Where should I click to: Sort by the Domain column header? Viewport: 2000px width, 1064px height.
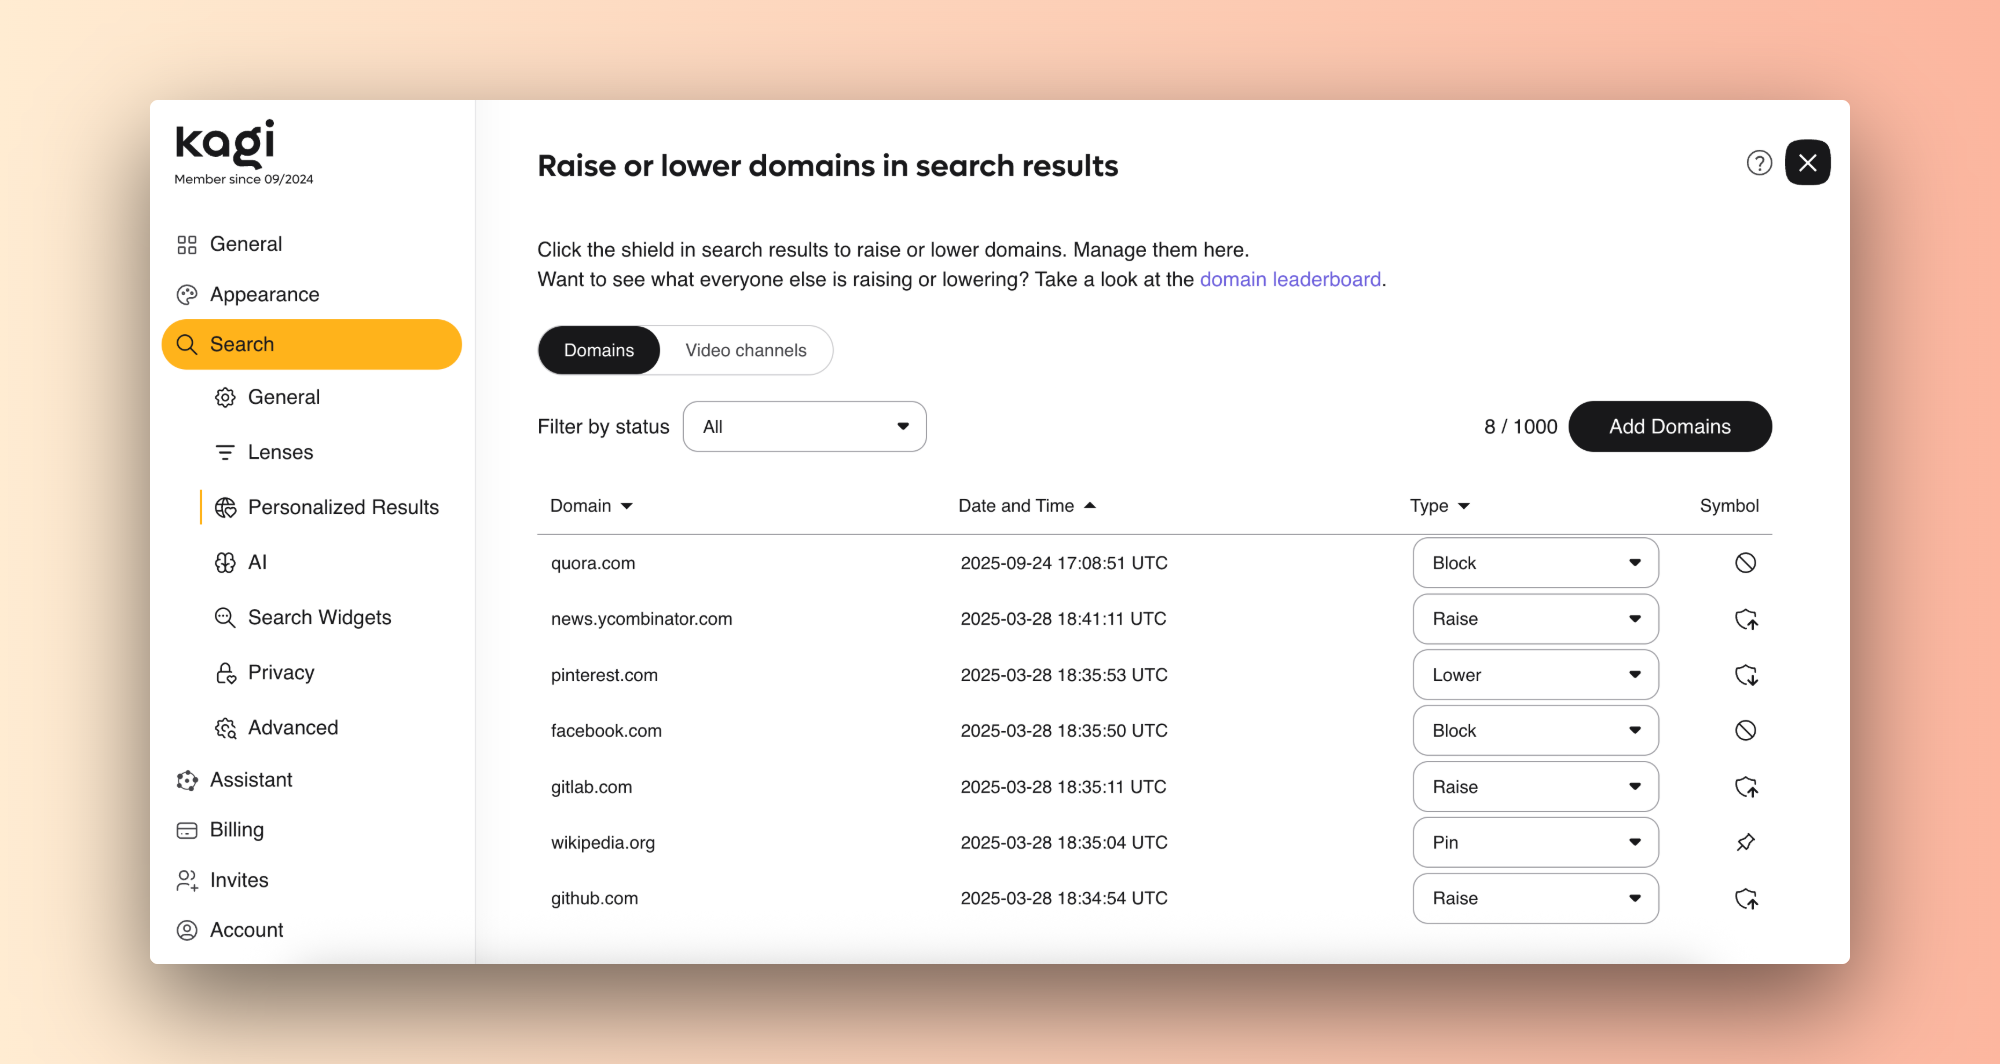[590, 505]
